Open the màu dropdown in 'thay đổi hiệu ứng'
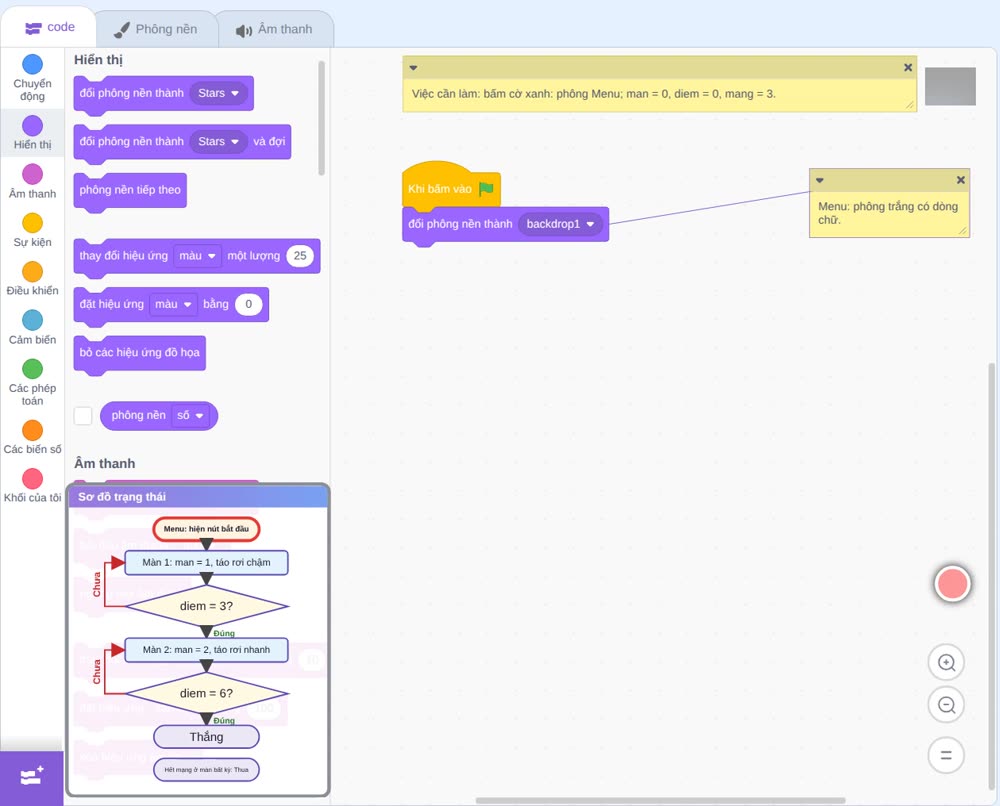 click(198, 256)
